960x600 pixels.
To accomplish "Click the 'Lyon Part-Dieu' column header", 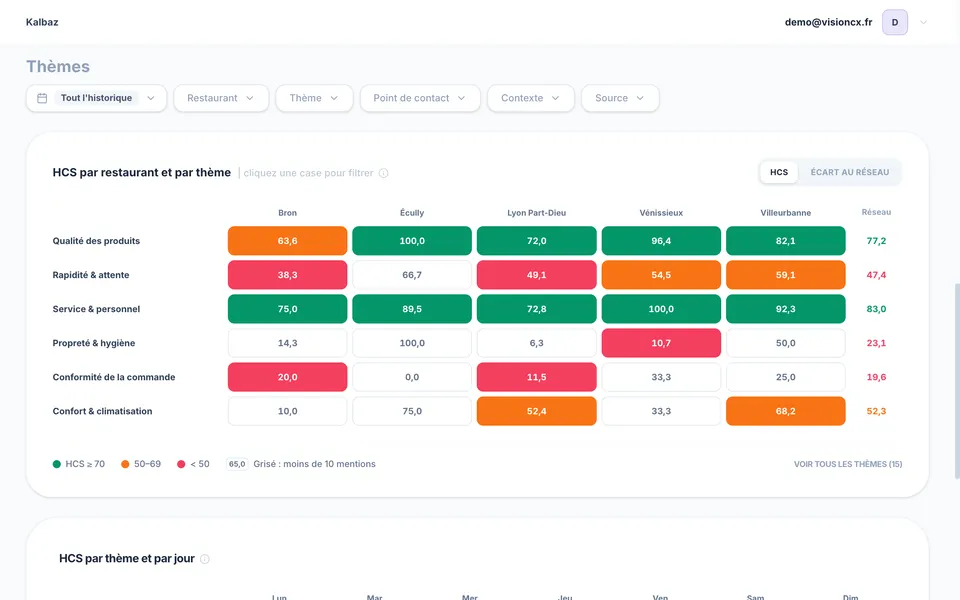I will (x=536, y=213).
